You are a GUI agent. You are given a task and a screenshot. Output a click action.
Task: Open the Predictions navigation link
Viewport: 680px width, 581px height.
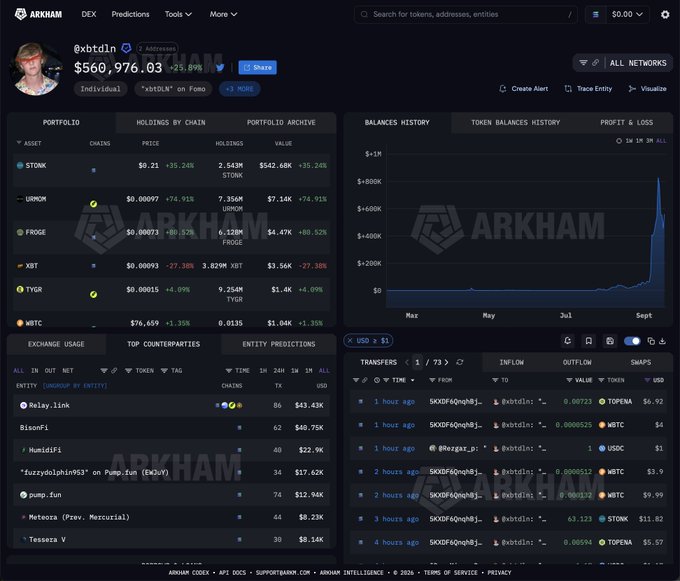click(130, 14)
